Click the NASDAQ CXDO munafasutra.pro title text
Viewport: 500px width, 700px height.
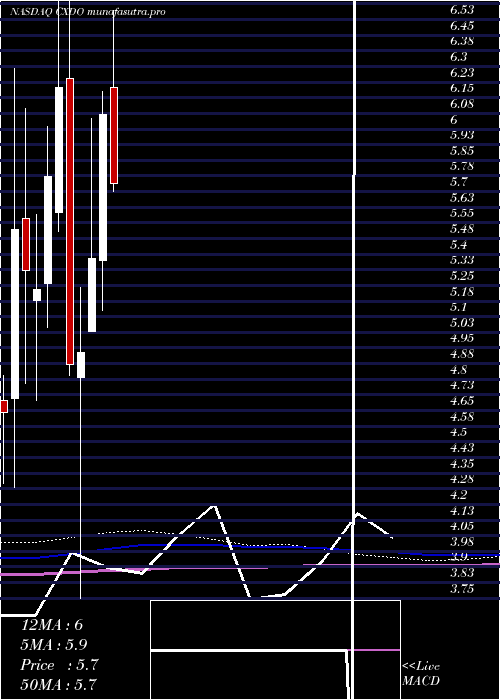pyautogui.click(x=88, y=12)
